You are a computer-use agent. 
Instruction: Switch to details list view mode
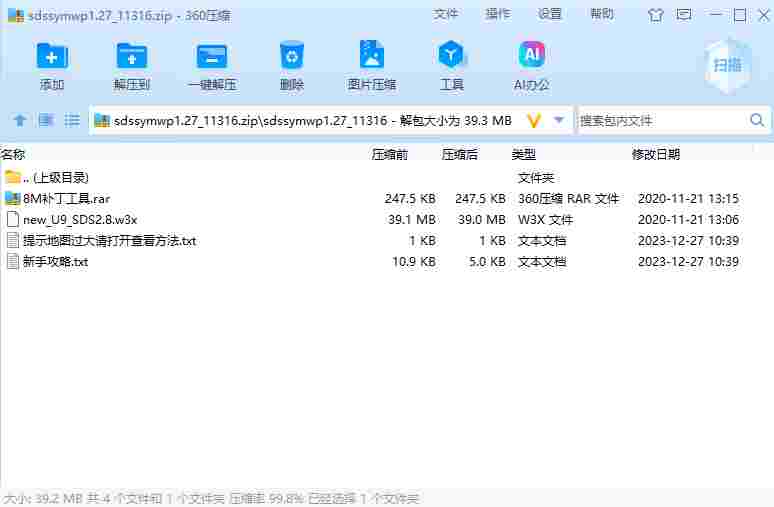(72, 120)
